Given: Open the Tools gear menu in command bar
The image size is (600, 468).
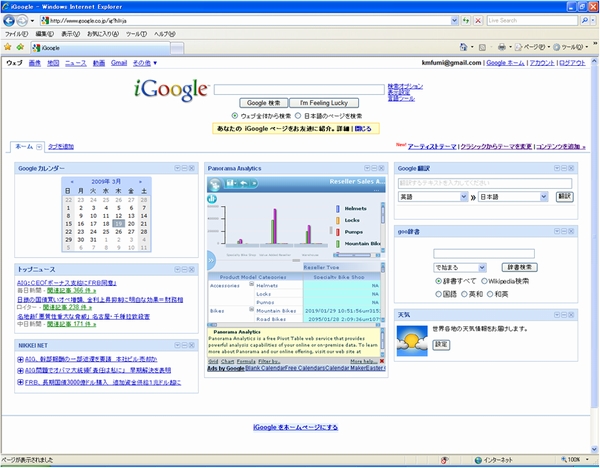Looking at the screenshot, I should [570, 47].
